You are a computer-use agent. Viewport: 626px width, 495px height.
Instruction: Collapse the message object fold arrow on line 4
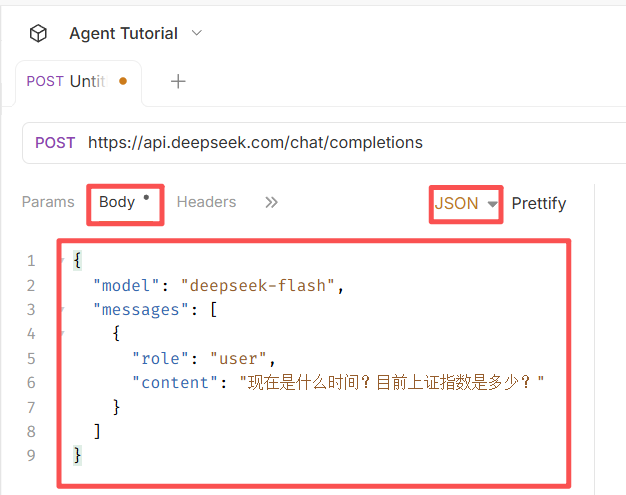(x=62, y=333)
